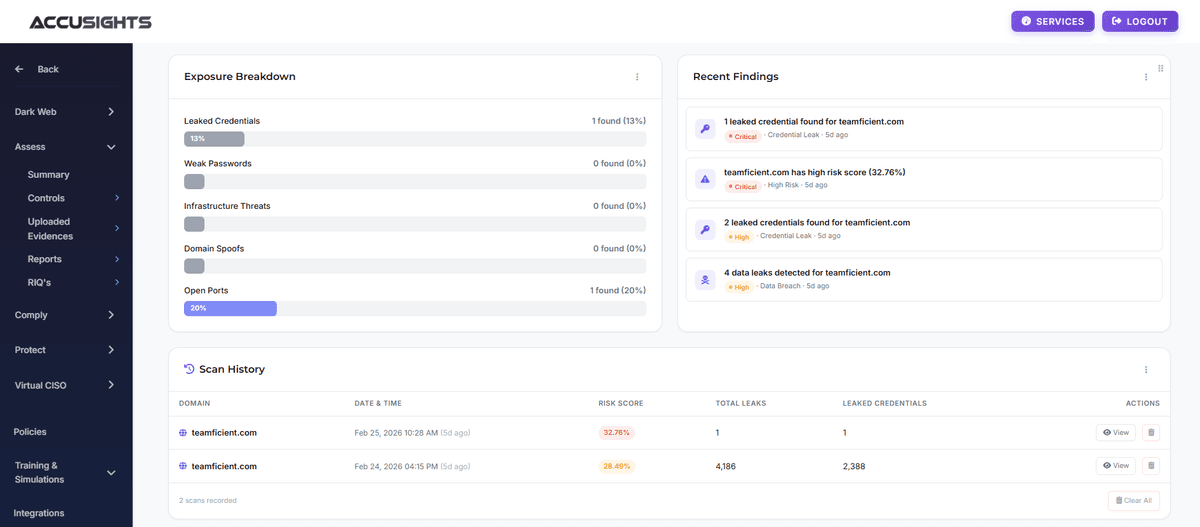Click globe icon beside Feb 25 teamficient.com scan
The height and width of the screenshot is (527, 1200).
[x=183, y=433]
